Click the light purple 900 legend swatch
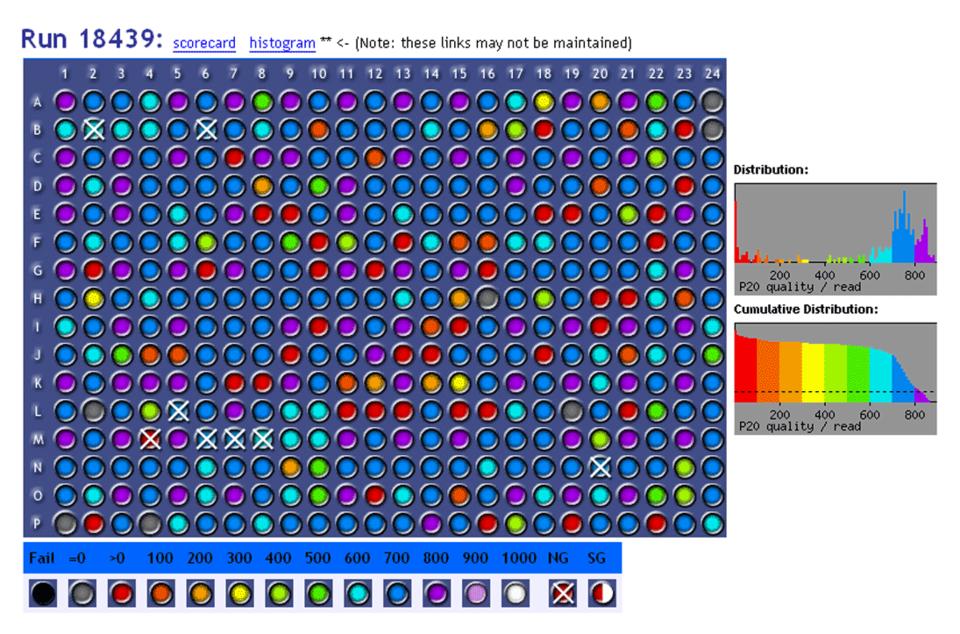The image size is (960, 634). pyautogui.click(x=476, y=594)
